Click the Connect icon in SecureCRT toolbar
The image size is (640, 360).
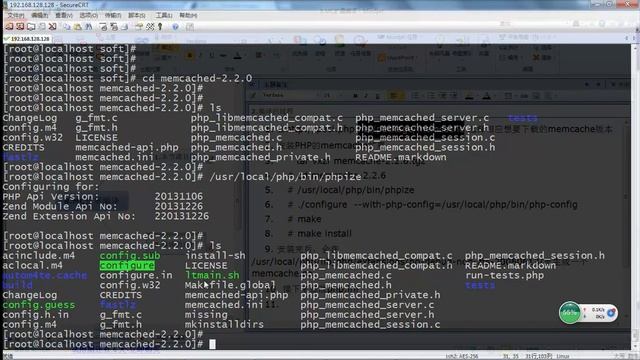(x=9, y=27)
